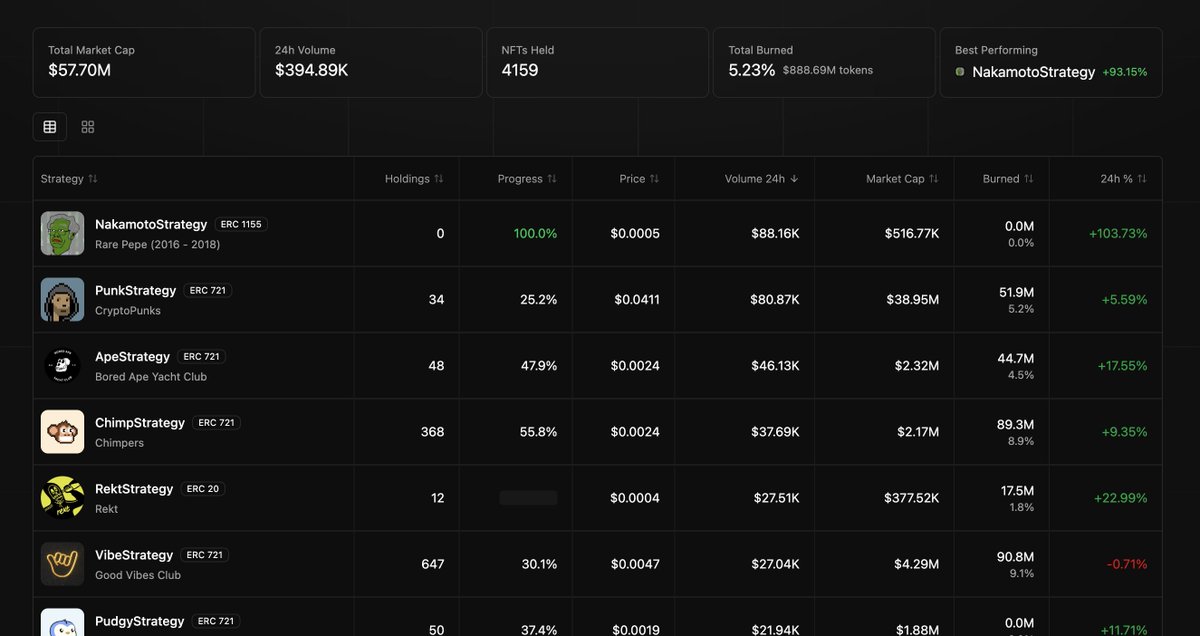Click the ChimpStrategy name
Image resolution: width=1200 pixels, height=636 pixels.
[140, 422]
